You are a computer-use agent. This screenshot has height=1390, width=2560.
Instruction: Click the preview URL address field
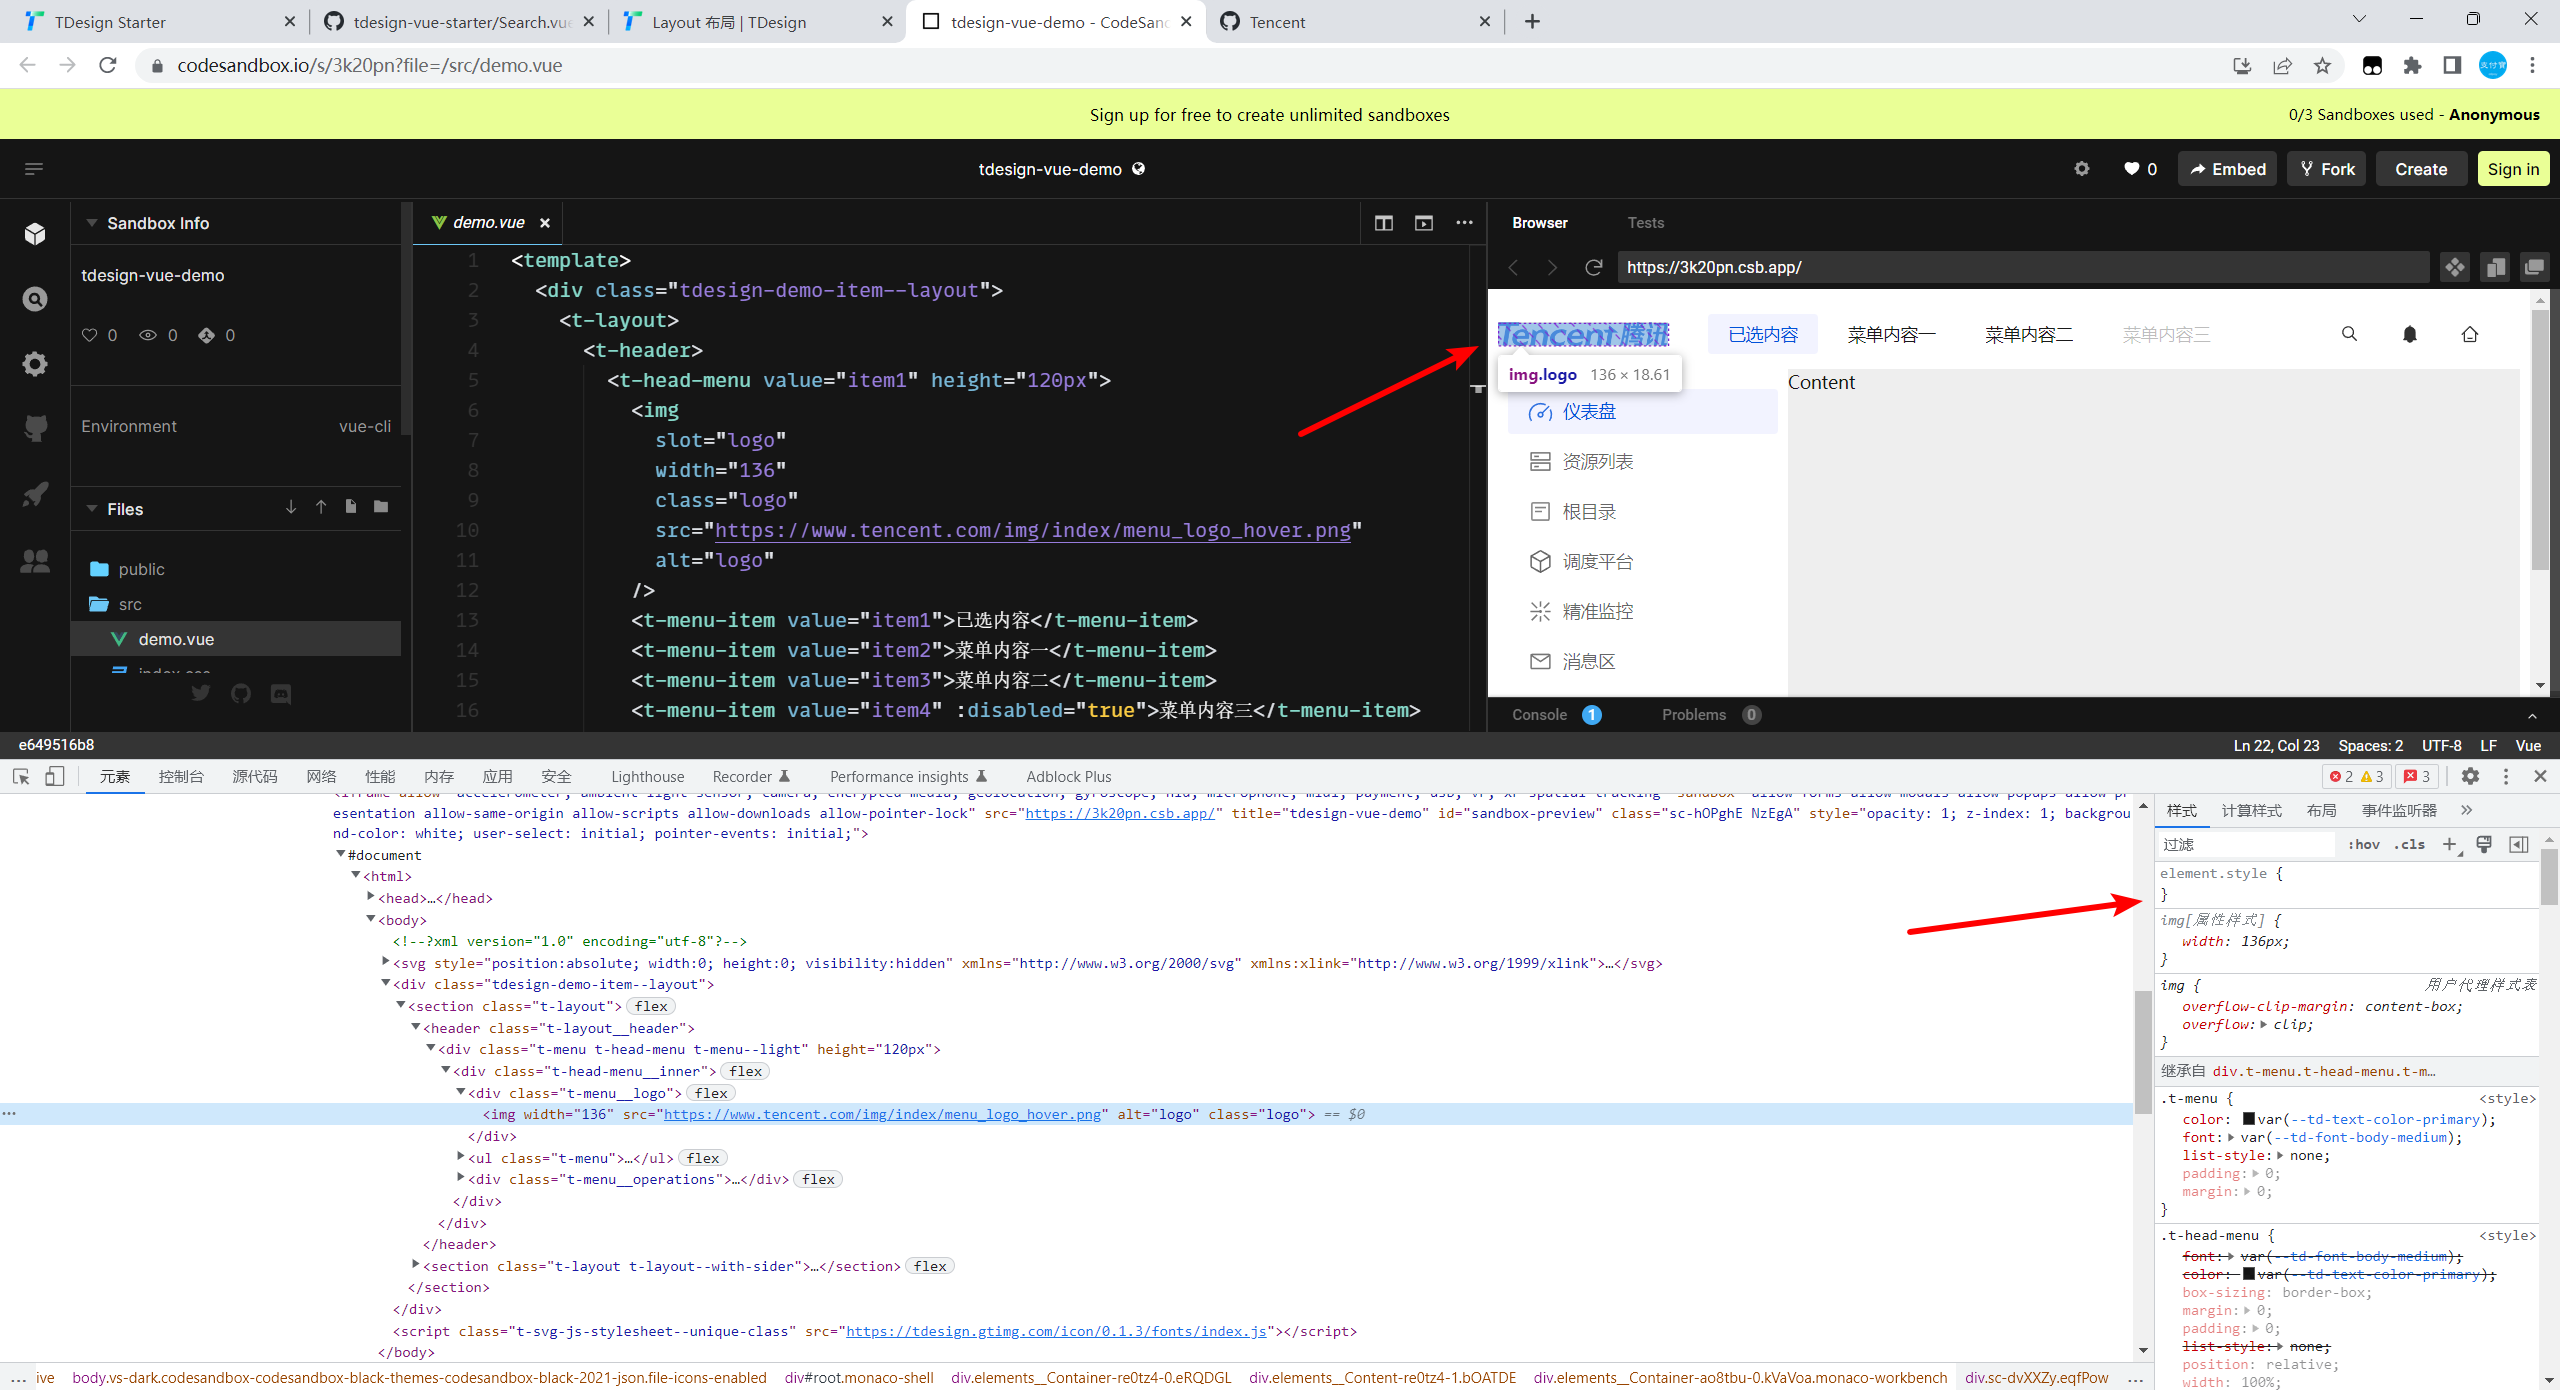[x=2022, y=267]
